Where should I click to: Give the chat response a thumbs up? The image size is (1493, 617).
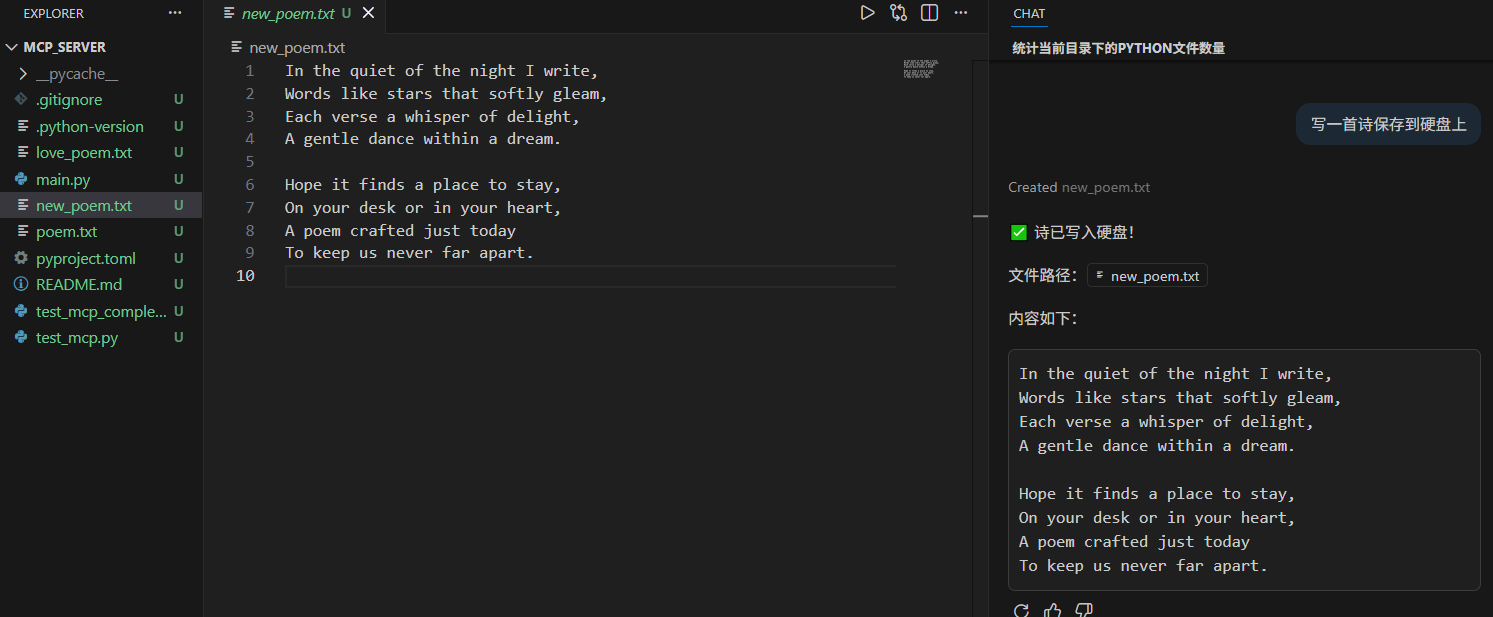1052,610
